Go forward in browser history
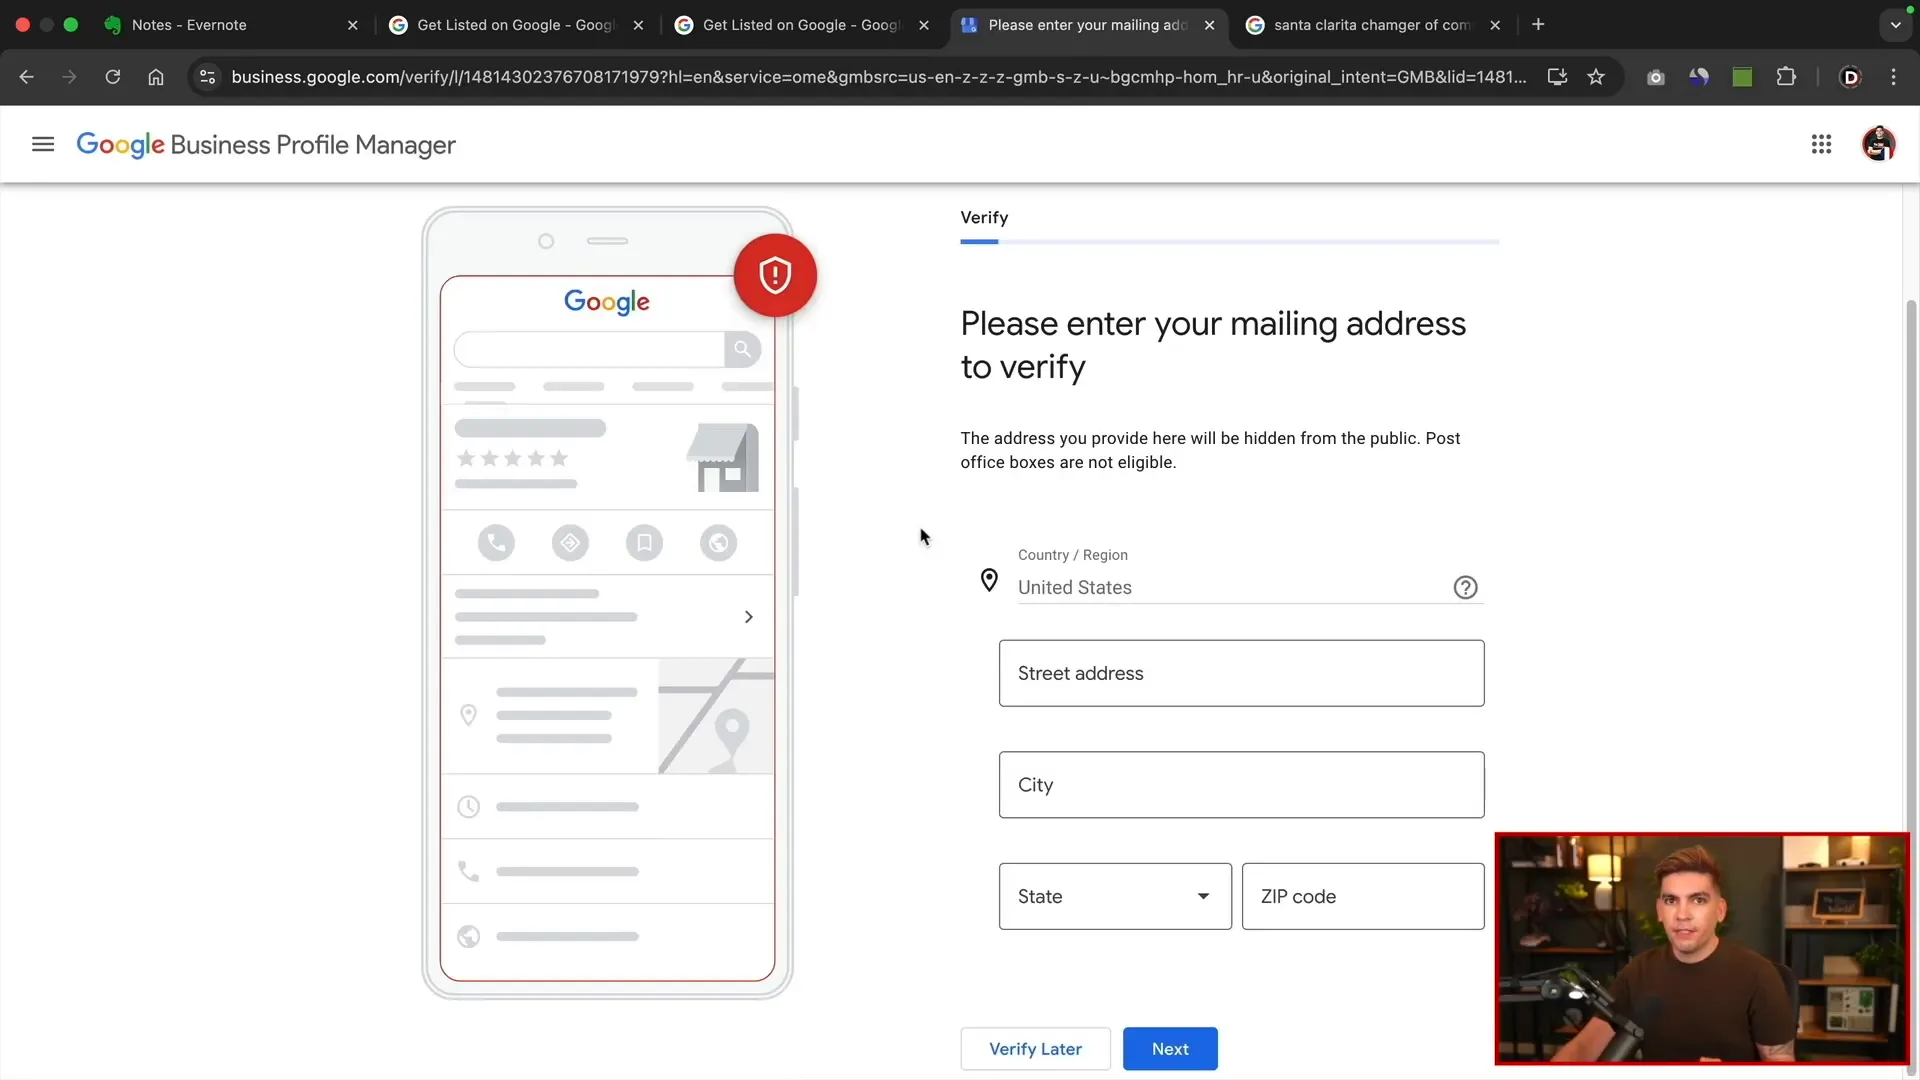The width and height of the screenshot is (1920, 1080). 69,77
